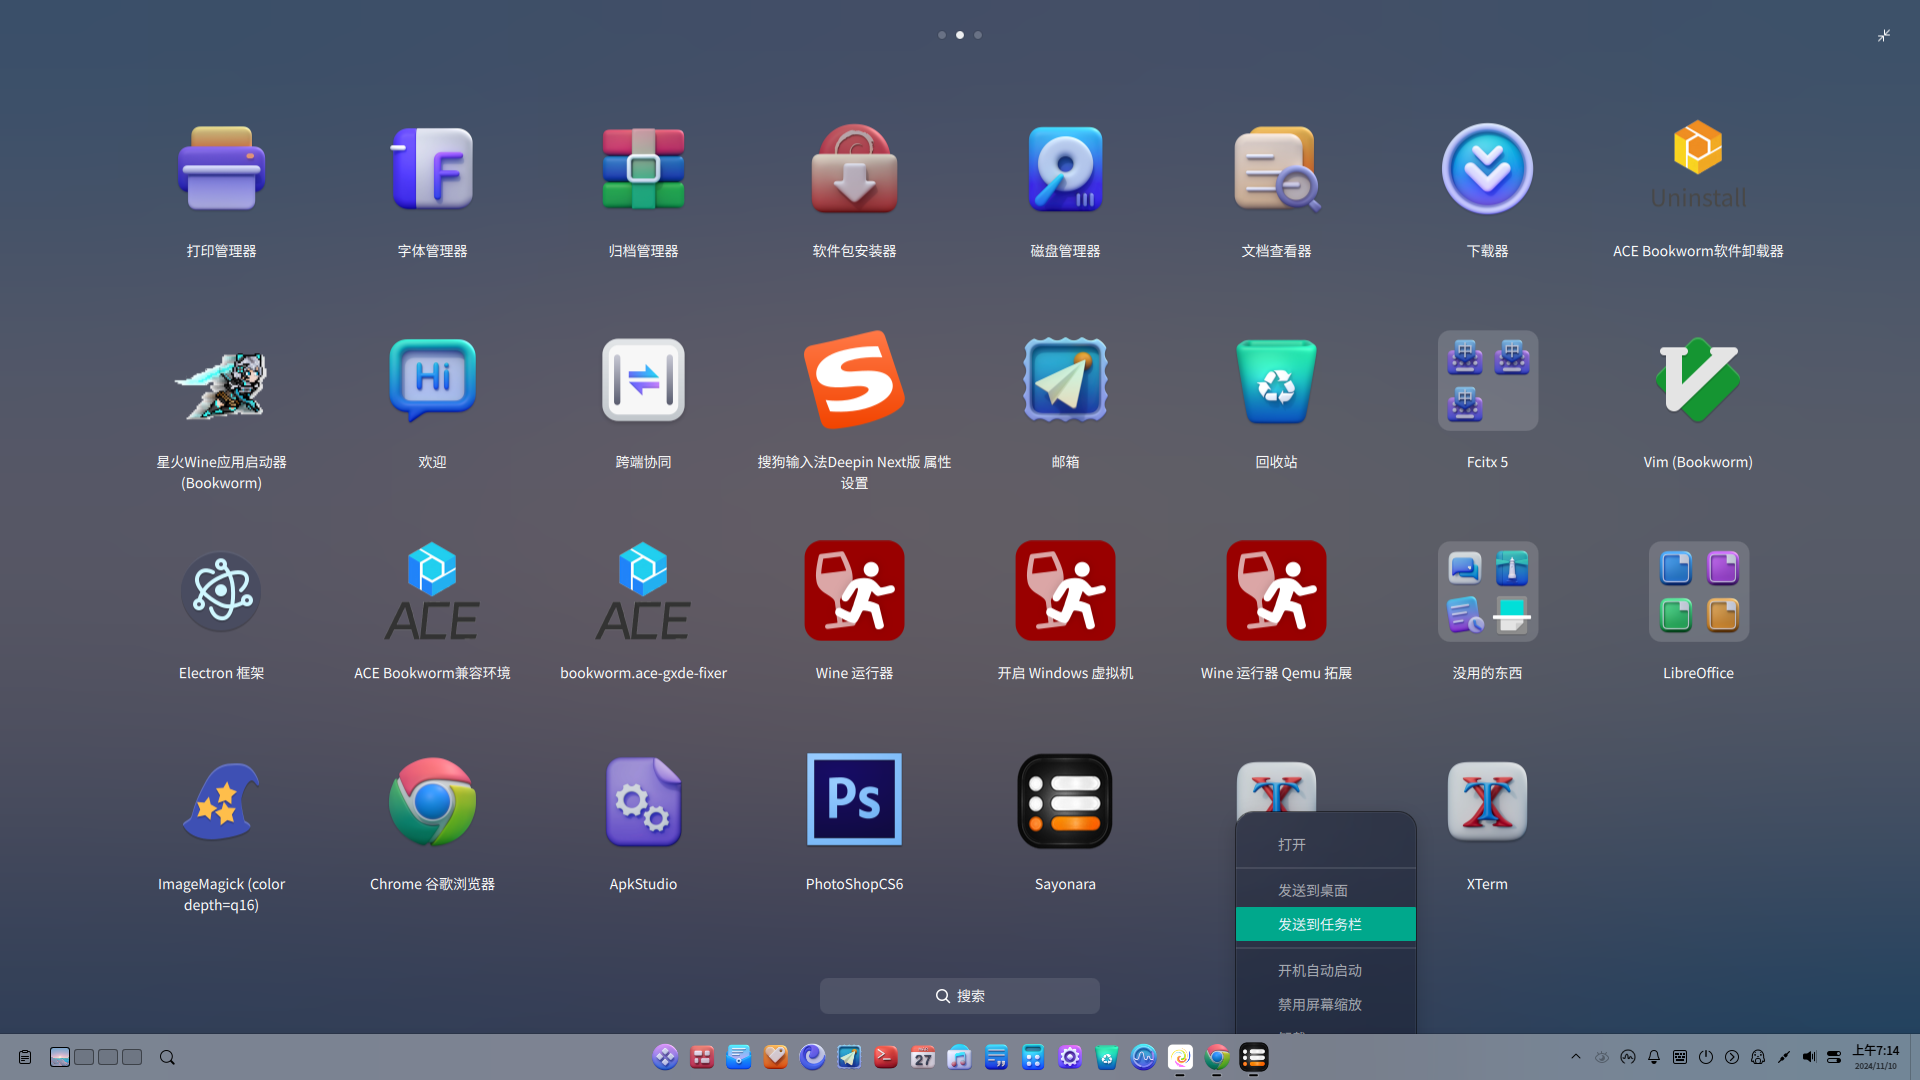Viewport: 1920px width, 1080px height.
Task: Open 磁盘管理器 disk manager
Action: coord(1065,168)
